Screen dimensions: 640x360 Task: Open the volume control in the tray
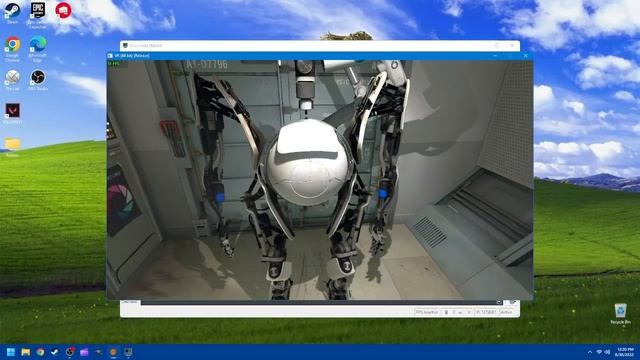[607, 352]
